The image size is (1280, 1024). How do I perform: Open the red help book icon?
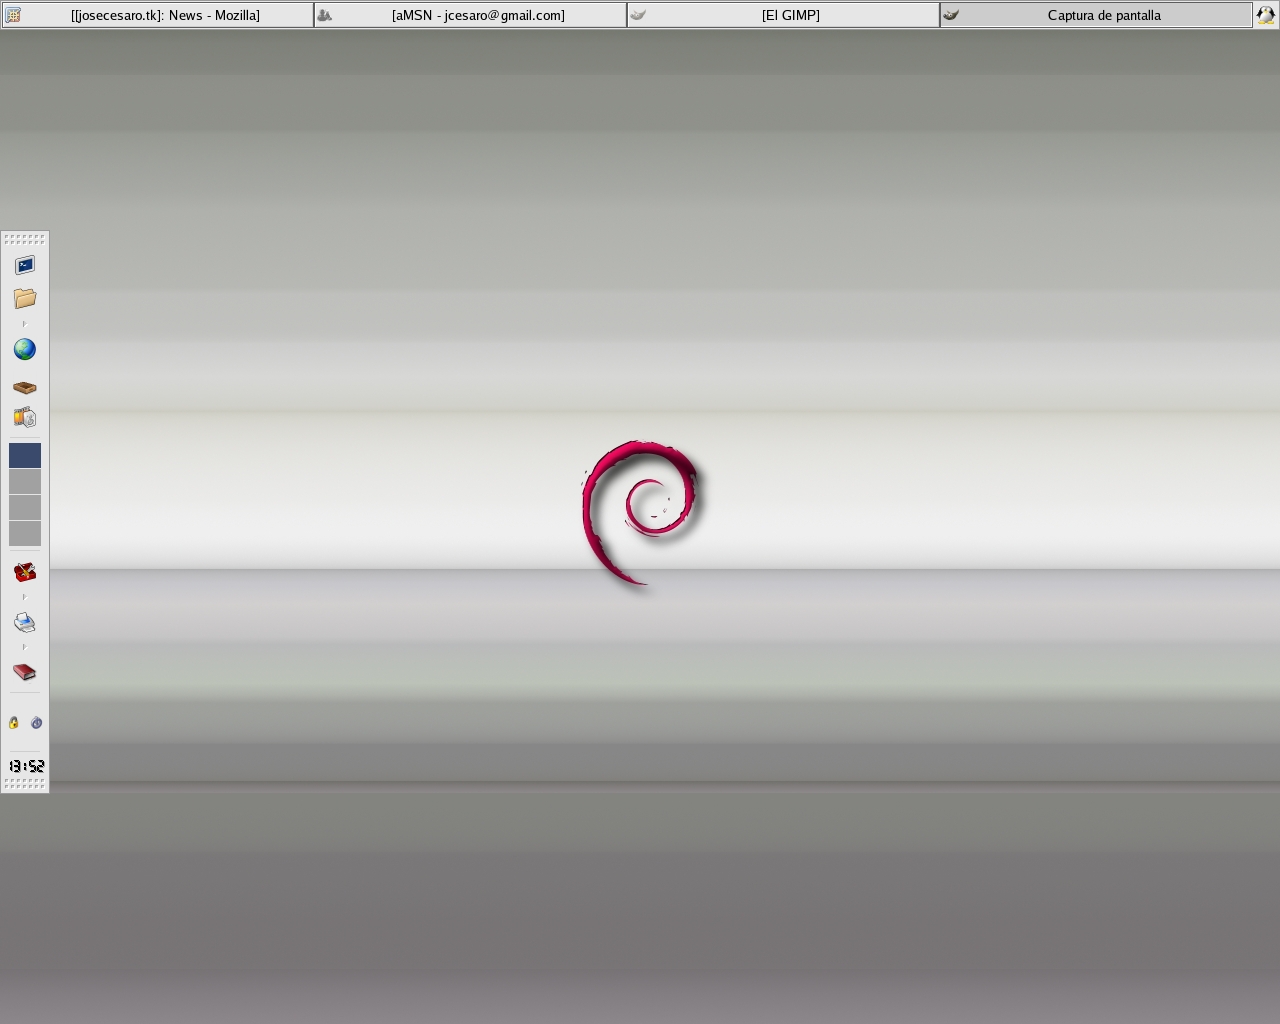(x=25, y=672)
